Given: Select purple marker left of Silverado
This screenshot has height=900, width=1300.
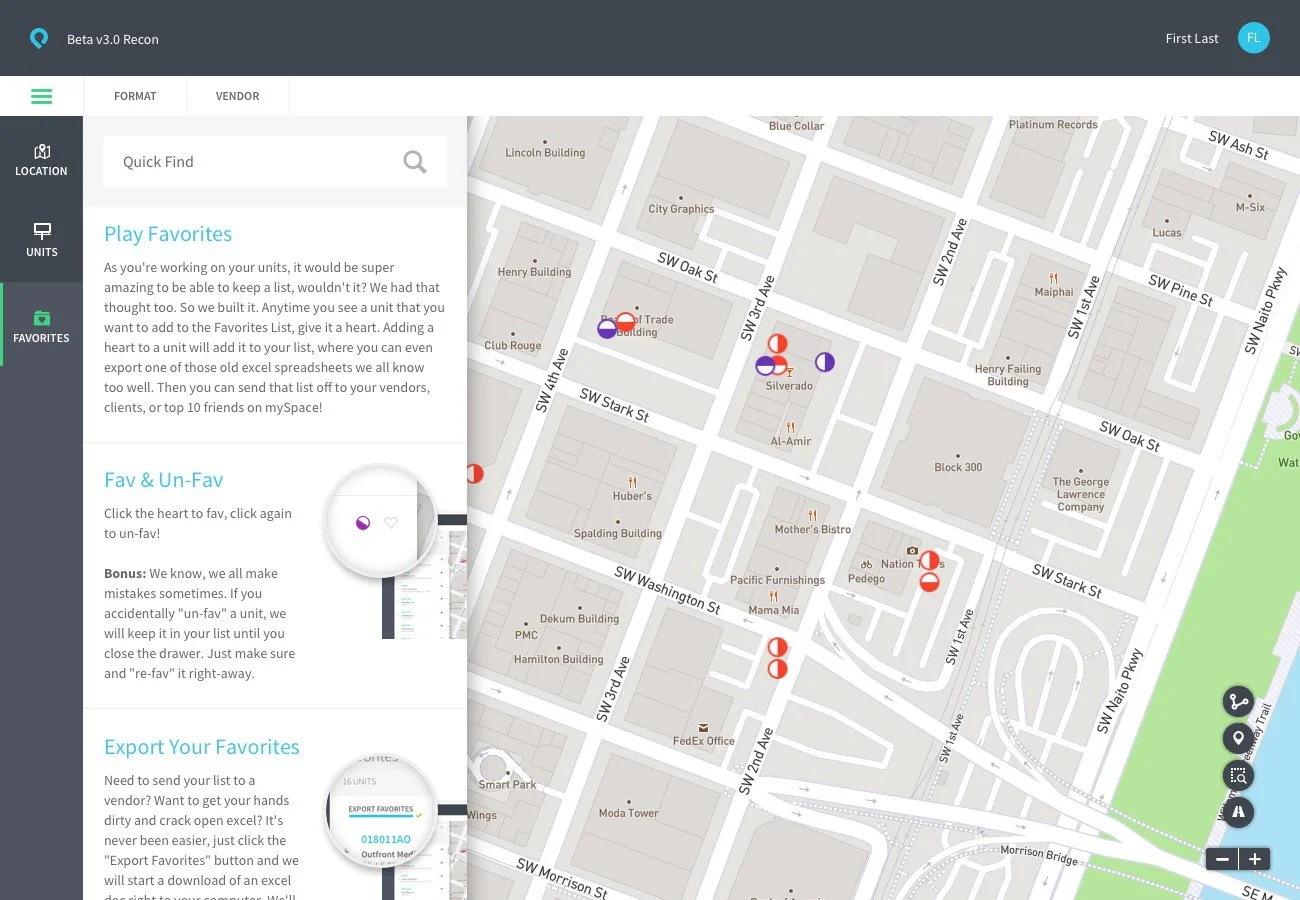Looking at the screenshot, I should click(765, 366).
